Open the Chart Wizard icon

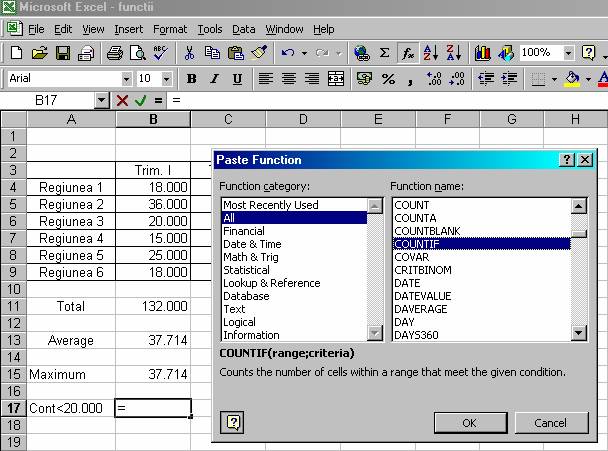click(483, 53)
